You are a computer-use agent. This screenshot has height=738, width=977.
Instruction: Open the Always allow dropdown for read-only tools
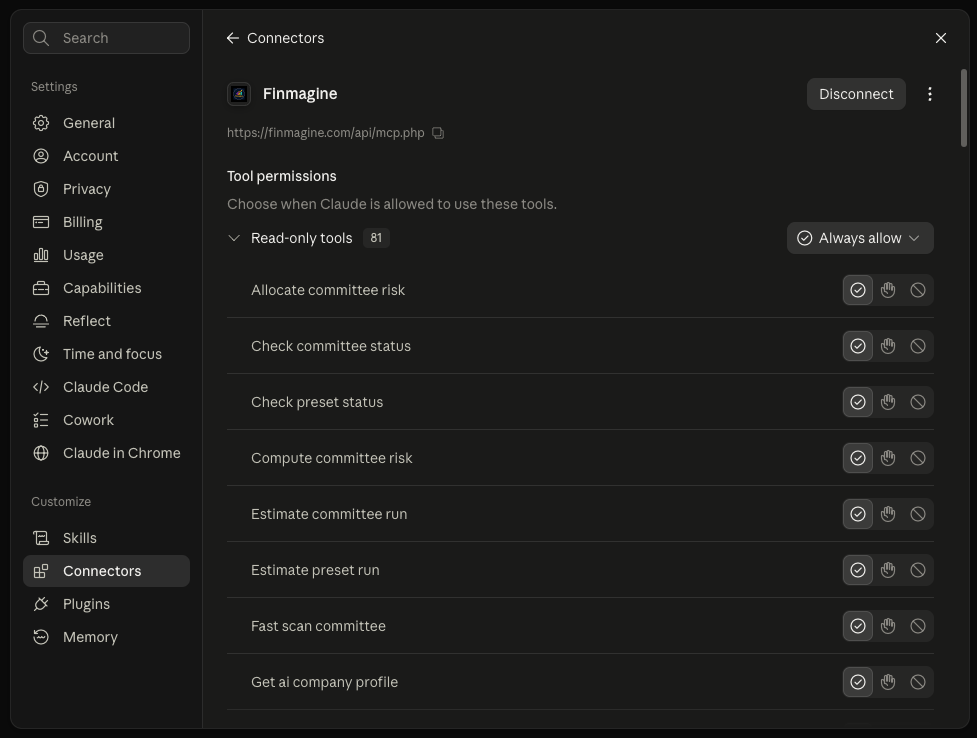(860, 238)
